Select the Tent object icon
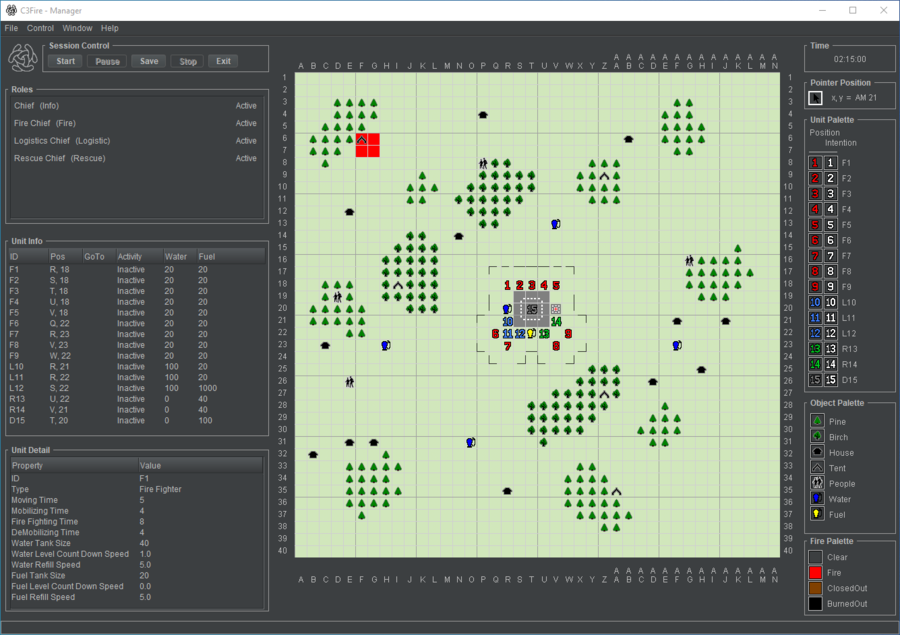The height and width of the screenshot is (635, 900). [x=816, y=468]
